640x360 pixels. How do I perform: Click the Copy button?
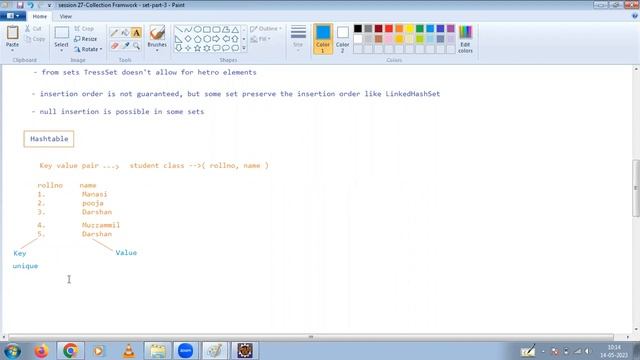pos(35,39)
